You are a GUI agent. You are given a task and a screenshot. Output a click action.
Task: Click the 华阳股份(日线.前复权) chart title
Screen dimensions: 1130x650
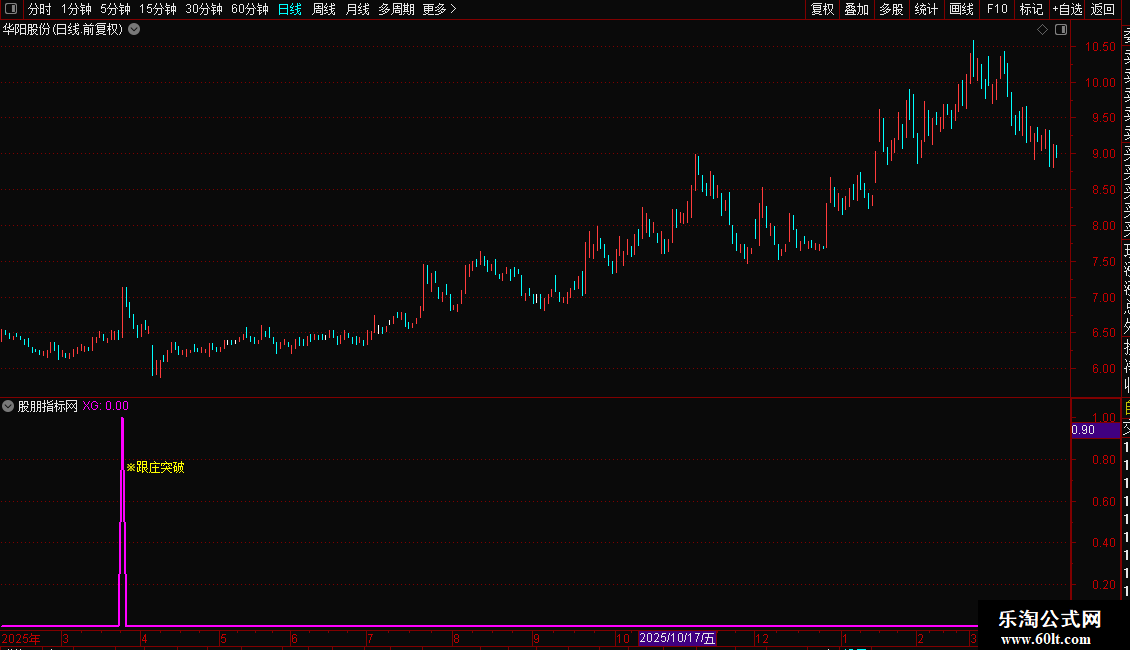point(63,30)
